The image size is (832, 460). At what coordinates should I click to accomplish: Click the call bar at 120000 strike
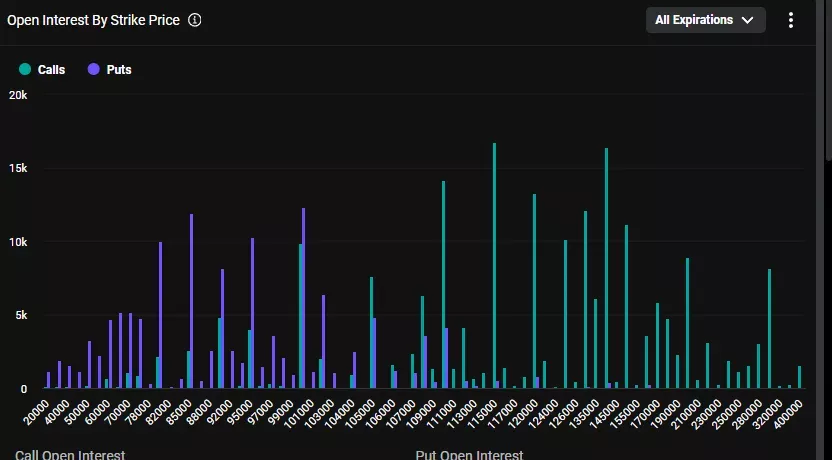(534, 290)
